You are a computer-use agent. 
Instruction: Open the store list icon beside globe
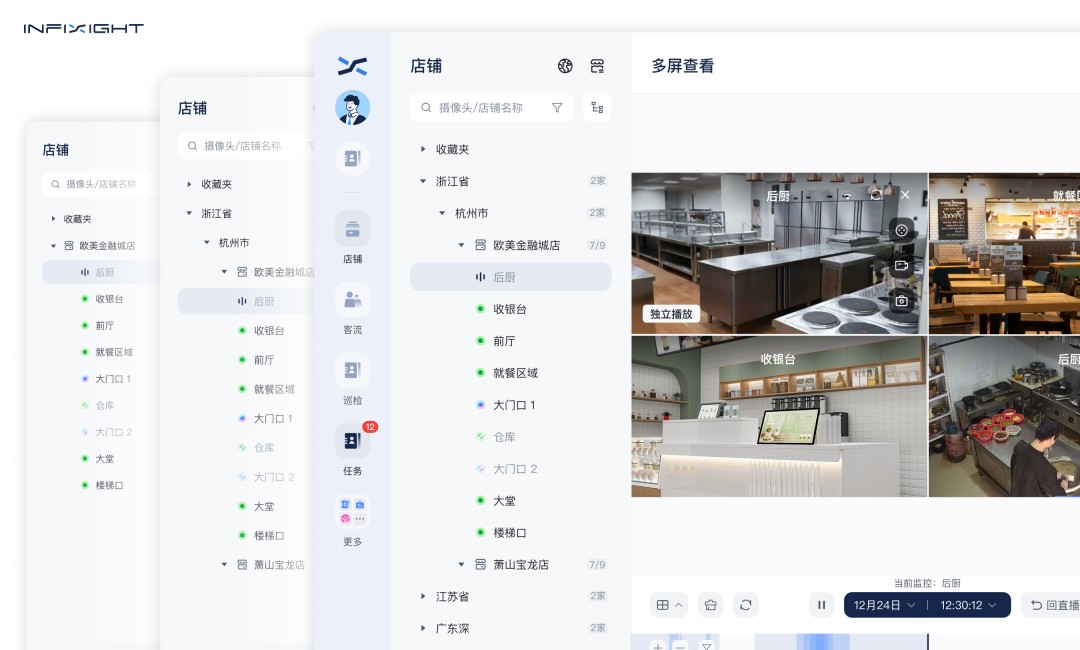(x=597, y=66)
